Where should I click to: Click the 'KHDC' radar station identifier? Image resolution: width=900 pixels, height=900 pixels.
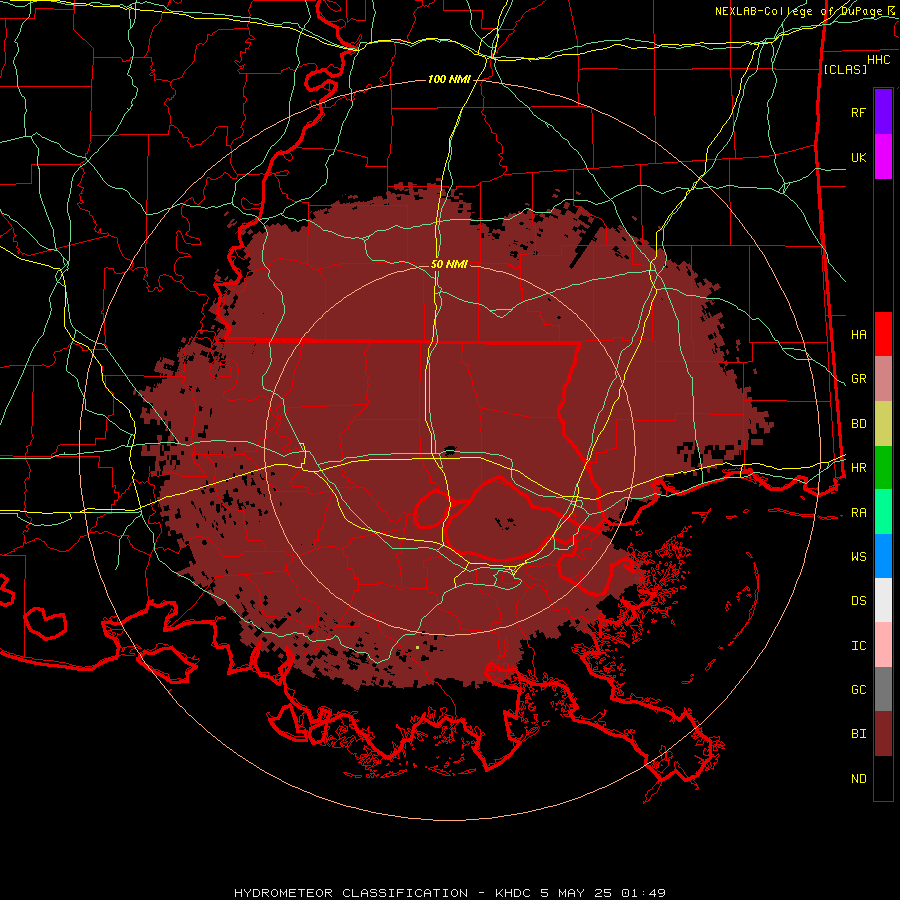pos(515,893)
